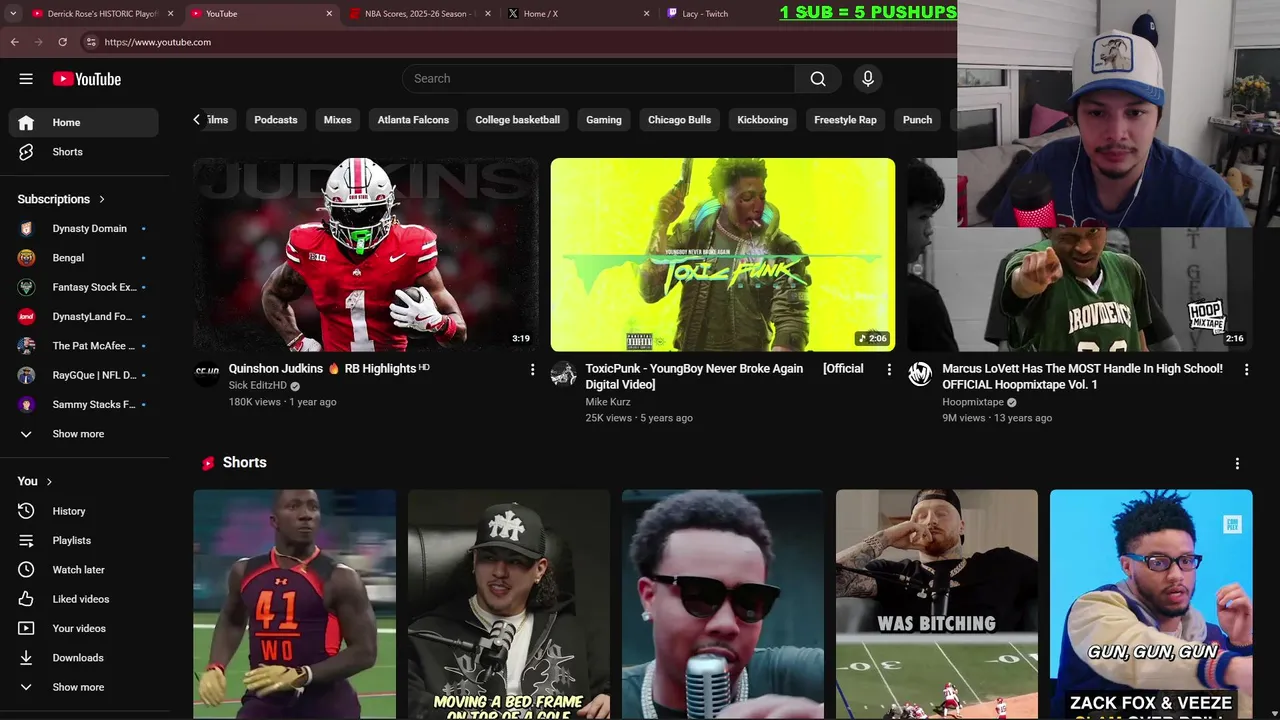Viewport: 1280px width, 720px height.
Task: Click Hoopmixtape channel avatar
Action: click(x=920, y=374)
